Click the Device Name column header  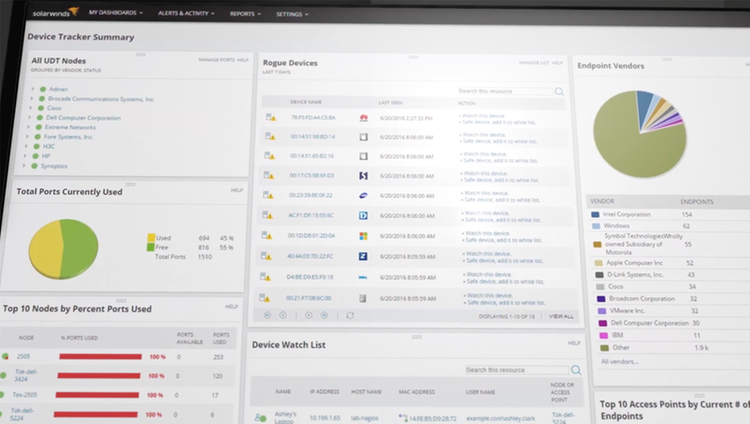tap(306, 102)
